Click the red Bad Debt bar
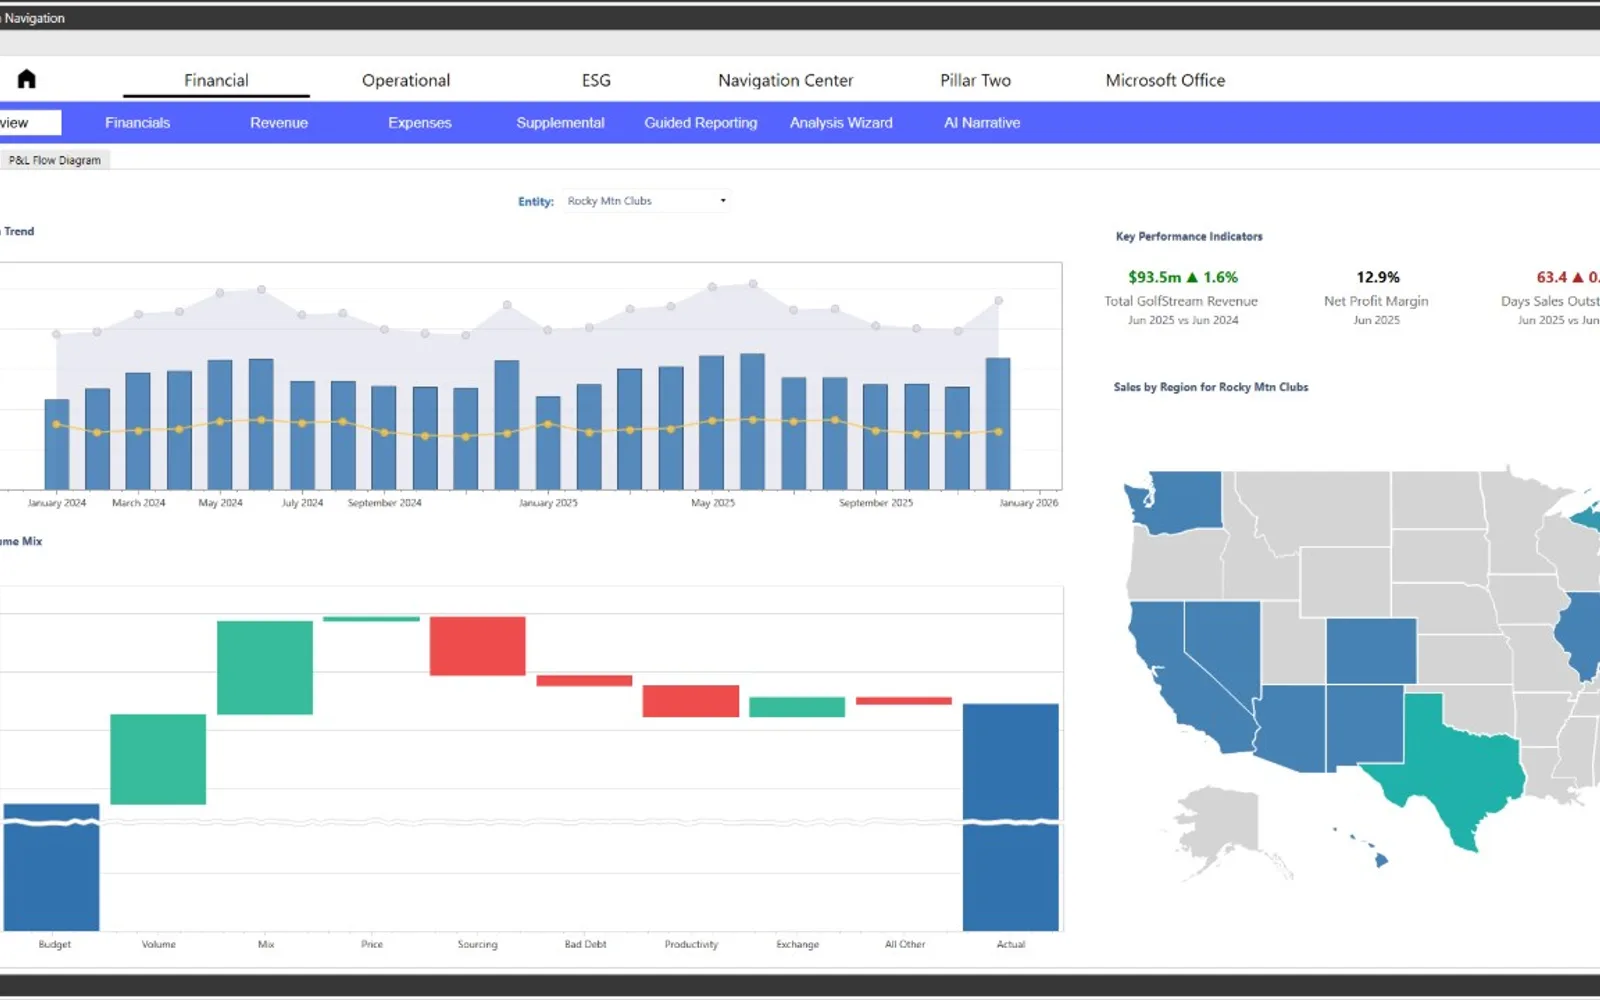Viewport: 1600px width, 1000px height. (584, 681)
